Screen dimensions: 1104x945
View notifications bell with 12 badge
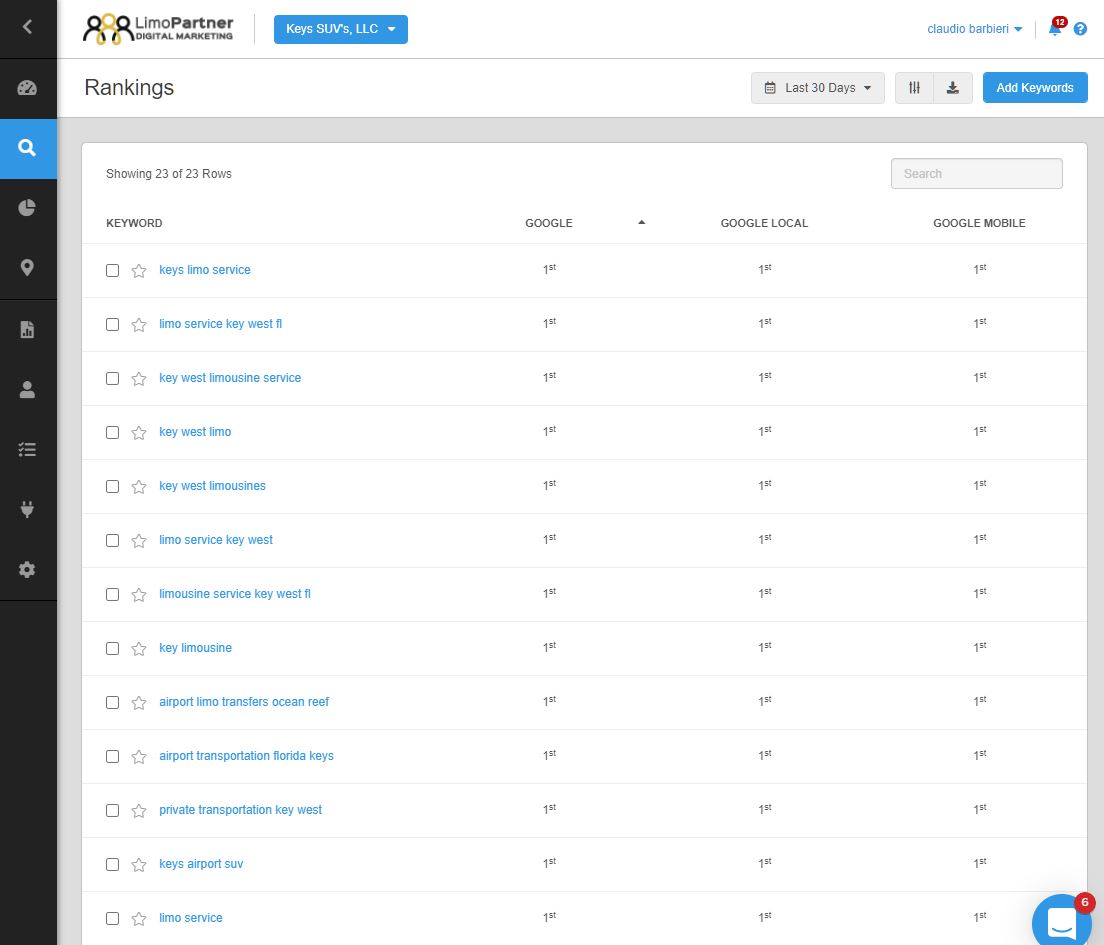tap(1055, 28)
